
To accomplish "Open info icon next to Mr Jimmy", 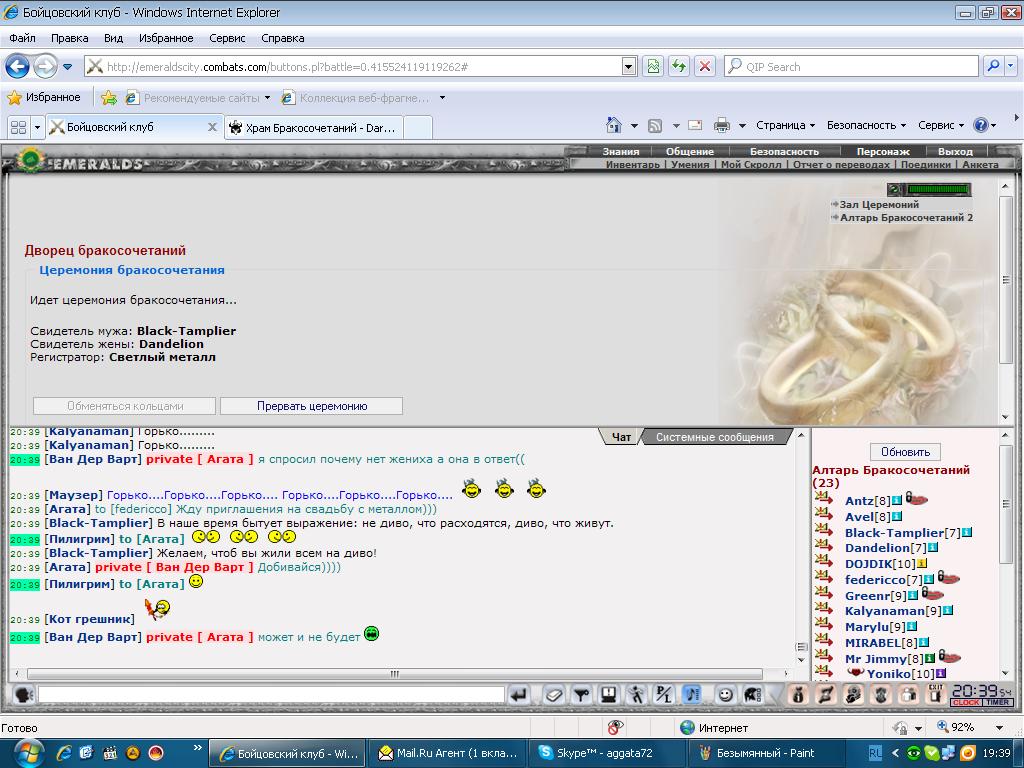I will pyautogui.click(x=929, y=658).
